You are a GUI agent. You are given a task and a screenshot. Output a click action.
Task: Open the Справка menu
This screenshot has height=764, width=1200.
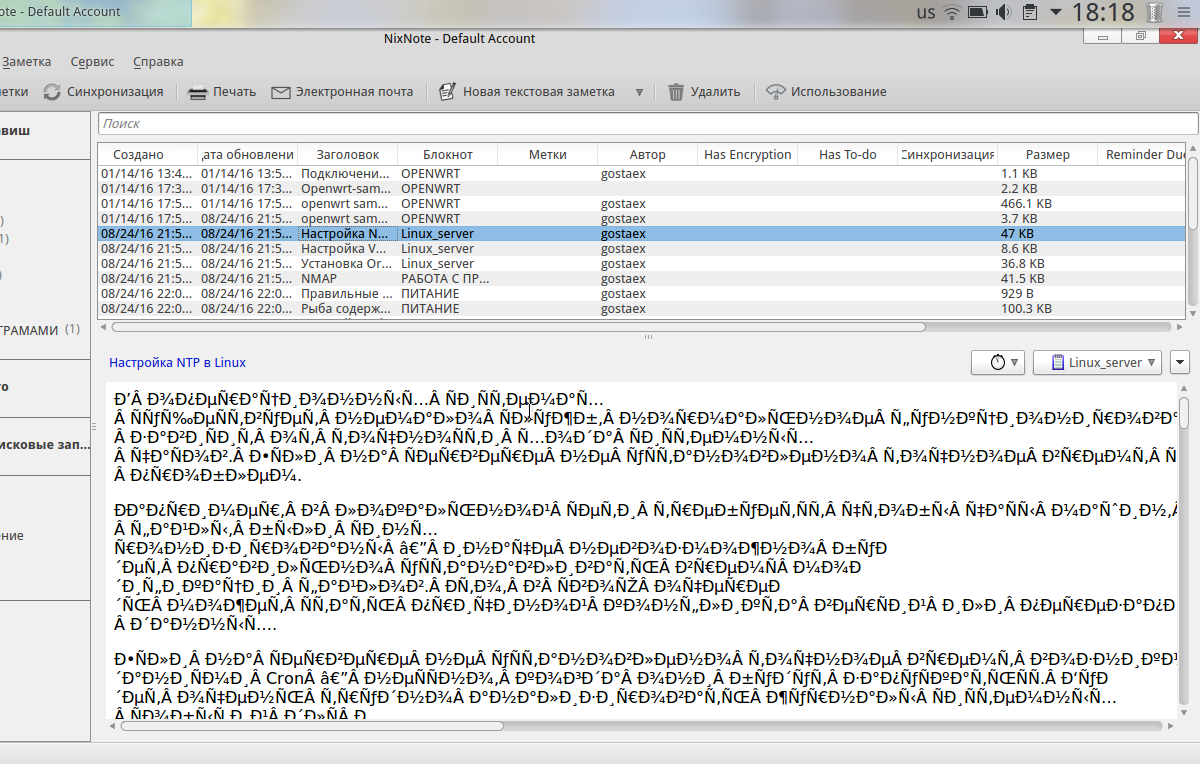point(158,61)
